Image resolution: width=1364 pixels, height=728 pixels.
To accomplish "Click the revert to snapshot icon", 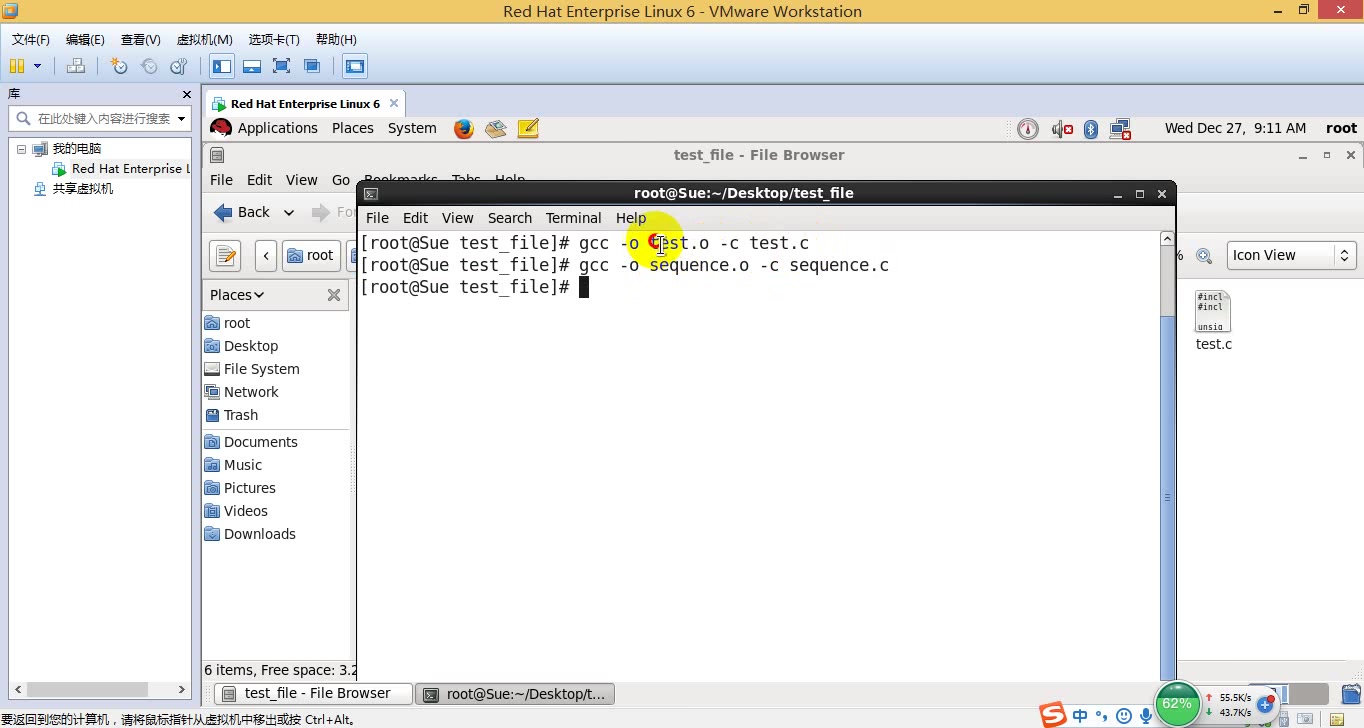I will pyautogui.click(x=149, y=66).
